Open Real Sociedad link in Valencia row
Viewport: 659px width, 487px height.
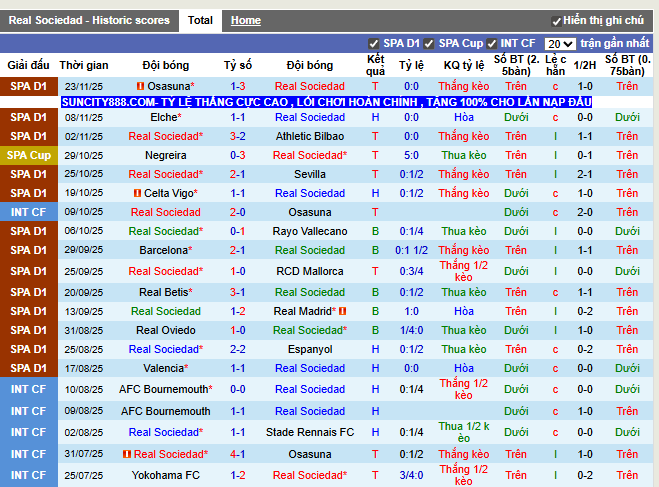click(x=310, y=369)
